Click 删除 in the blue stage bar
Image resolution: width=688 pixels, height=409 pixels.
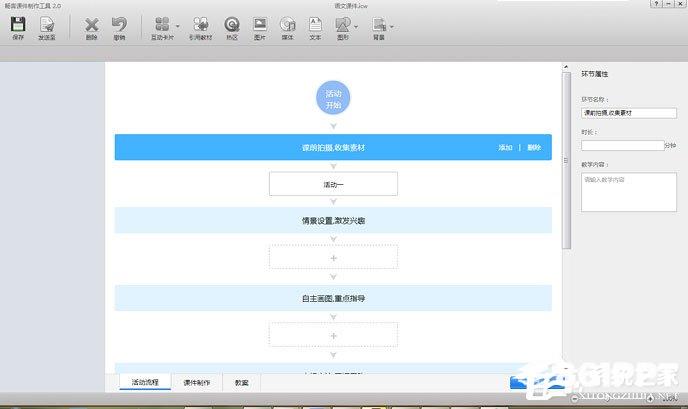[534, 147]
